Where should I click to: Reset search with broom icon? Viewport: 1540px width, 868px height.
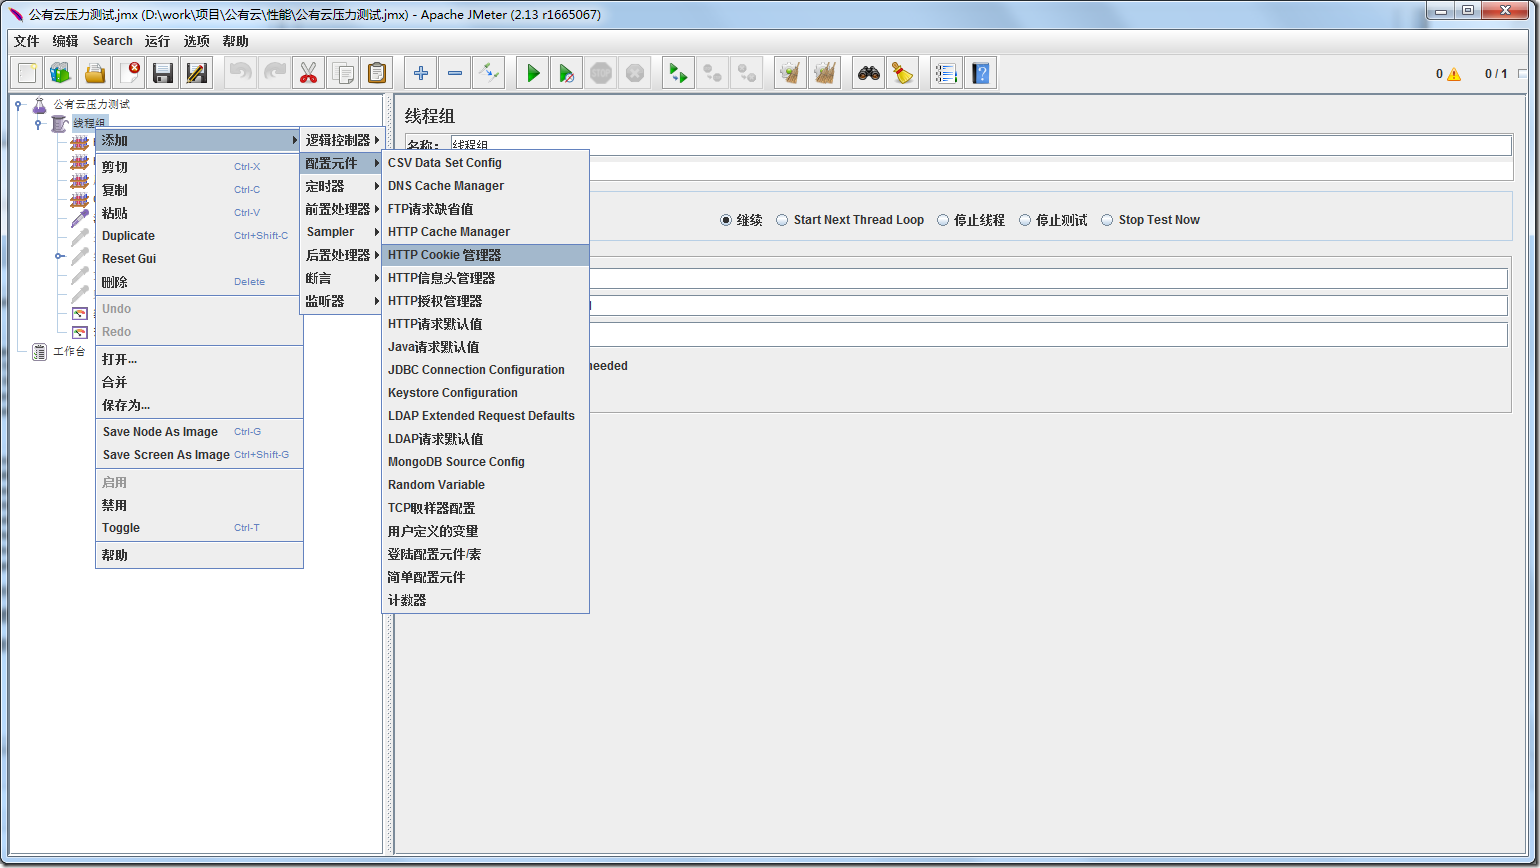click(903, 73)
